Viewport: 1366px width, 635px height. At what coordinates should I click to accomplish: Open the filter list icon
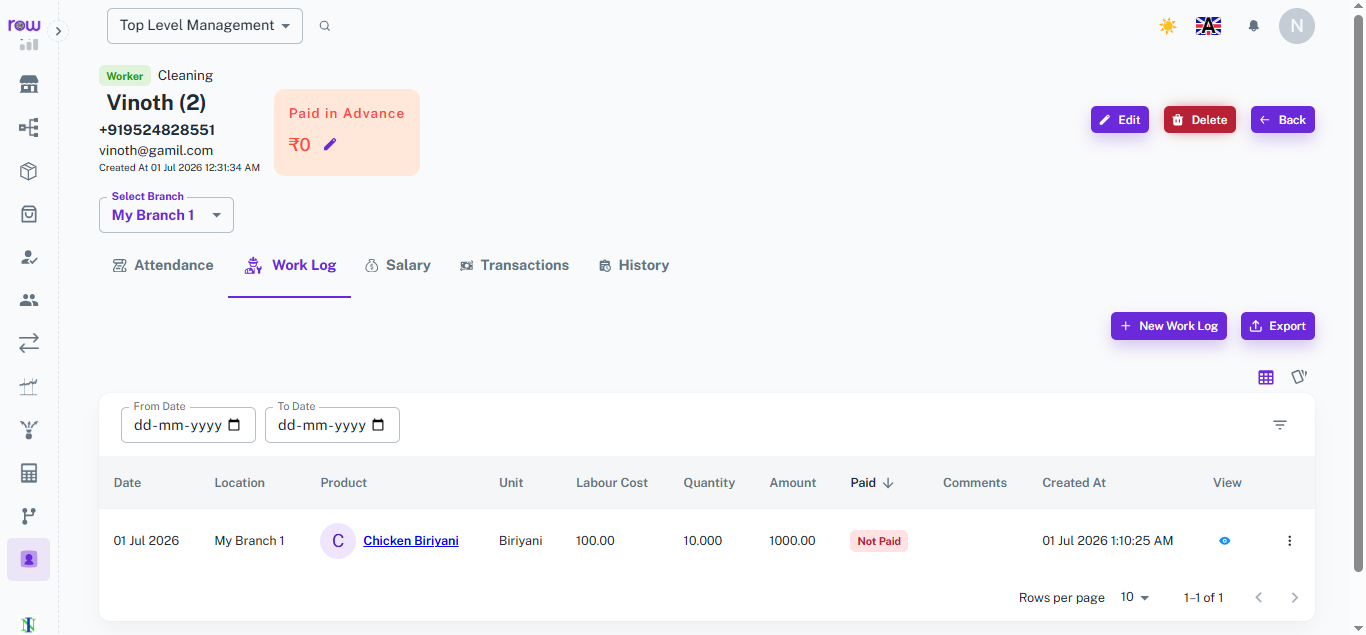tap(1280, 425)
